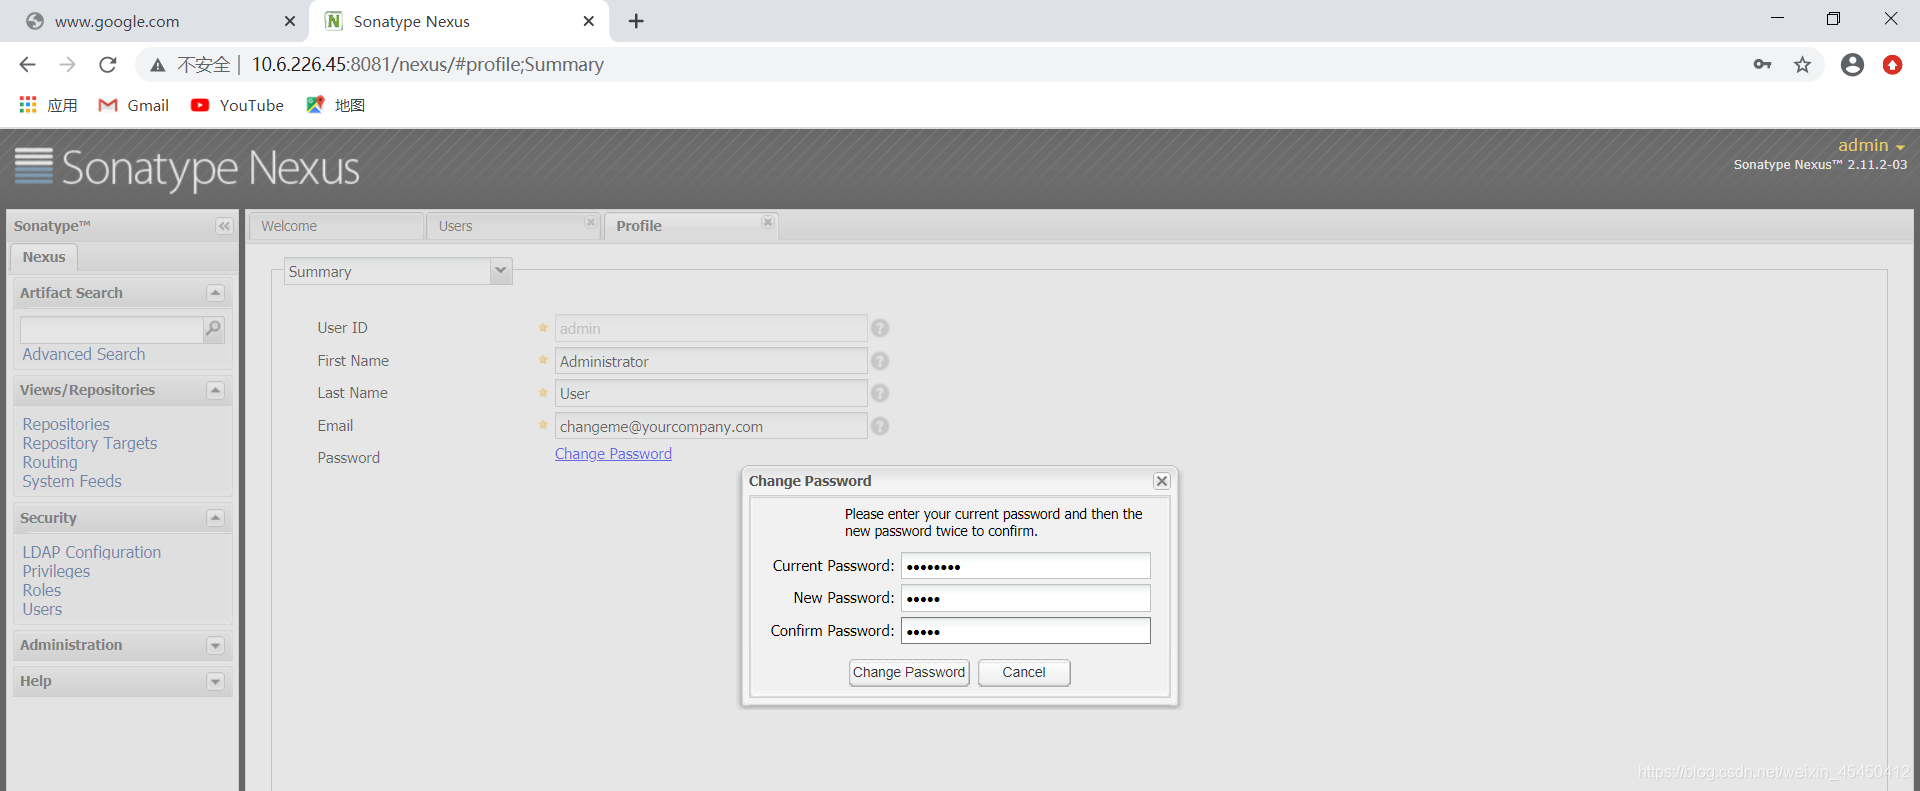Switch to the Welcome tab
Viewport: 1920px width, 791px height.
pyautogui.click(x=336, y=226)
